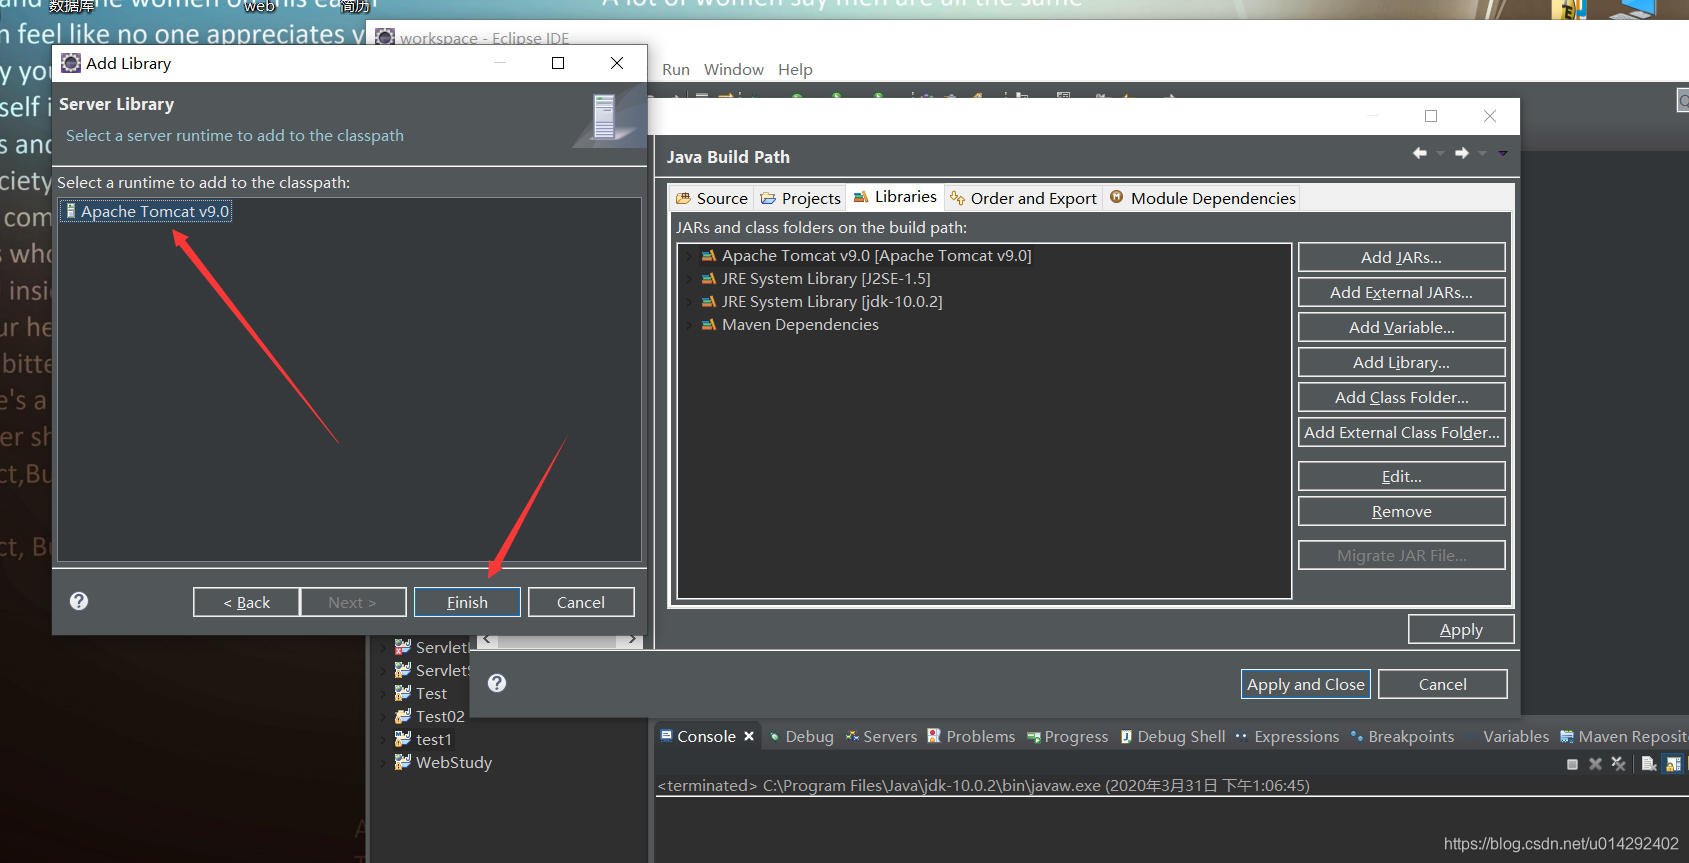1689x863 pixels.
Task: Open the Window menu
Action: [734, 70]
